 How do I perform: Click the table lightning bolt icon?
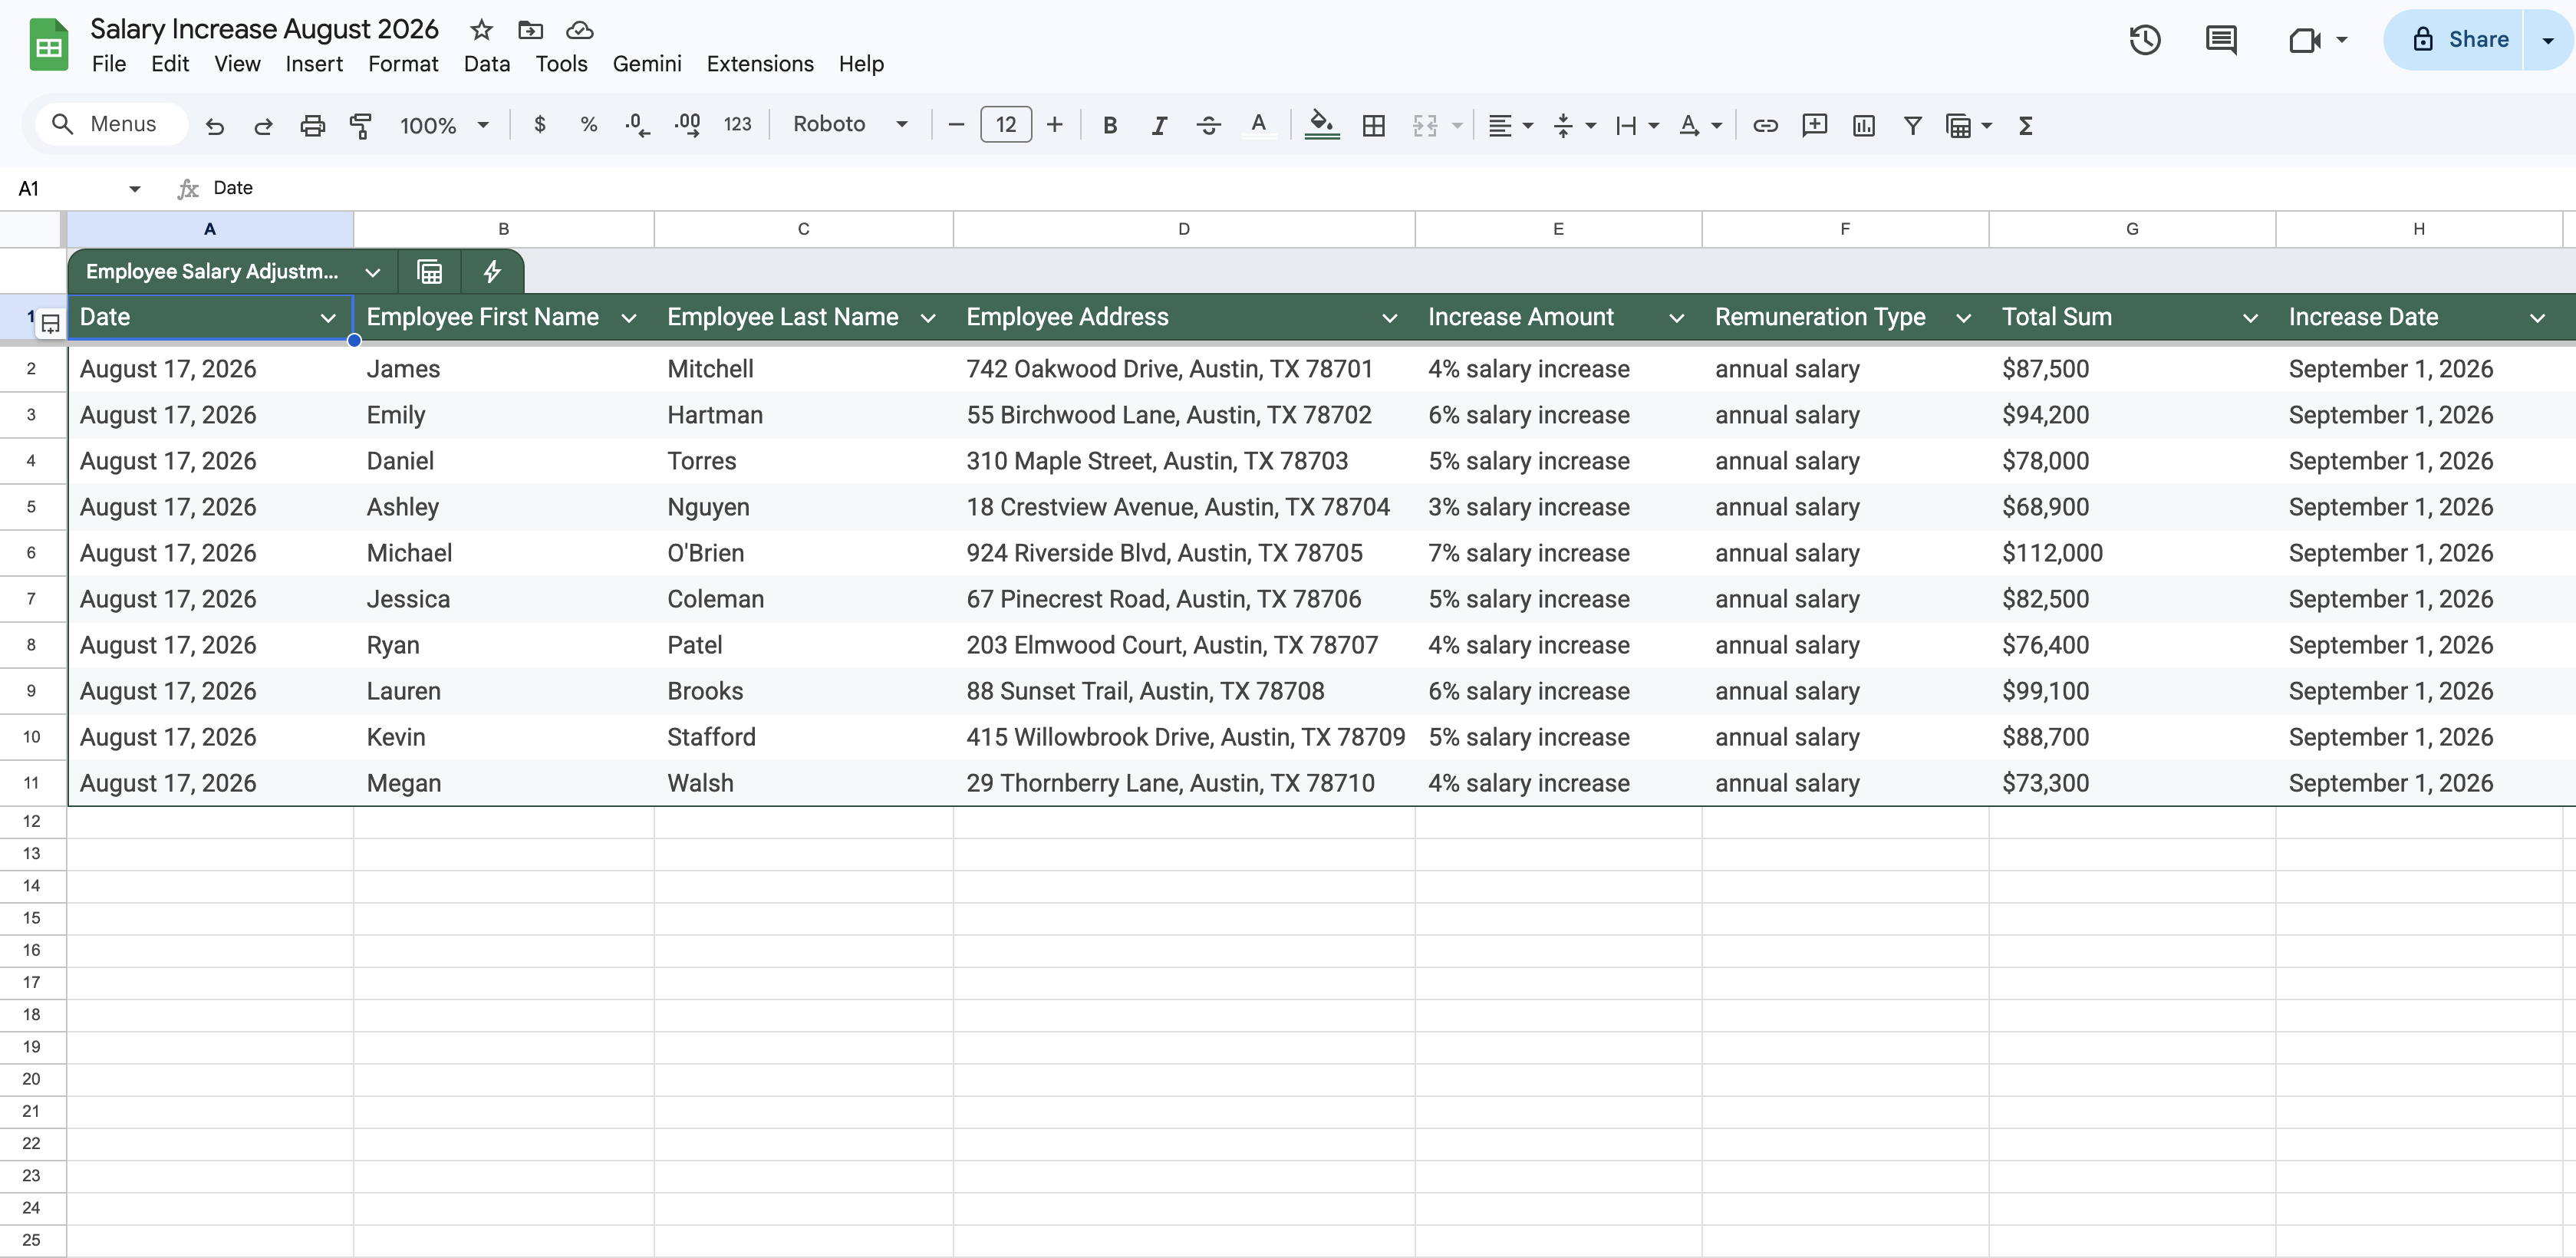(x=492, y=271)
